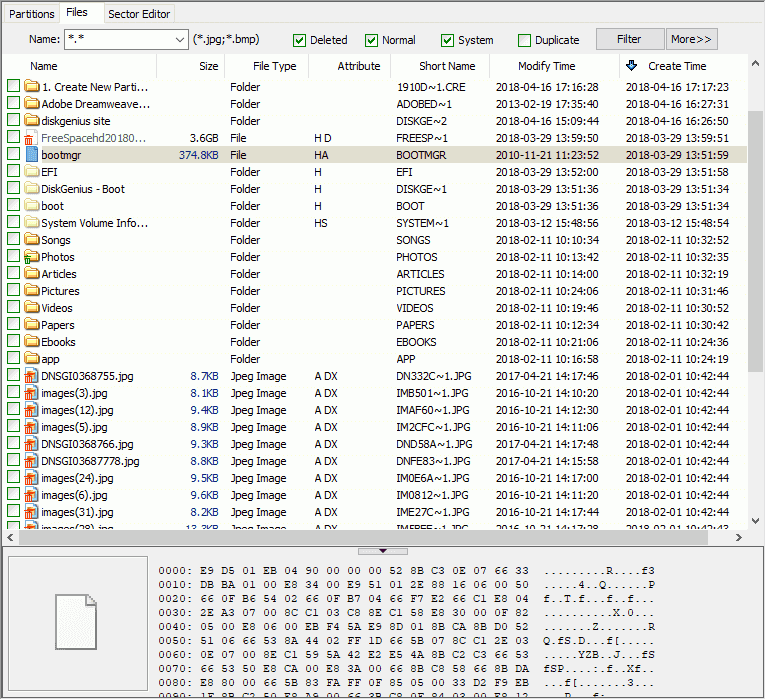The image size is (765, 699).
Task: Click the images(24).jpg file icon
Action: click(x=31, y=478)
